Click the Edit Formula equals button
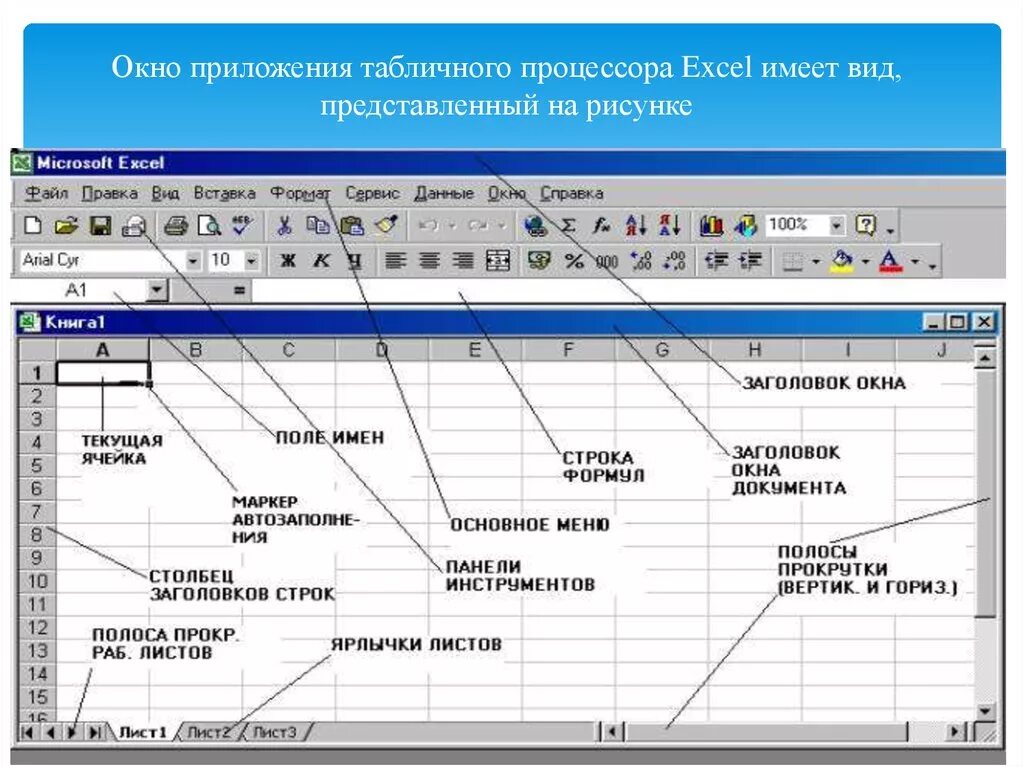This screenshot has width=1024, height=767. (239, 290)
